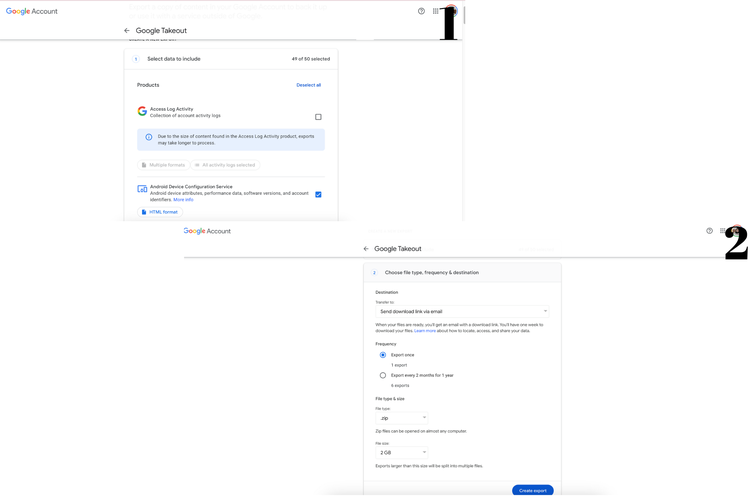
Task: Expand the File size 2 GB dropdown
Action: point(402,452)
